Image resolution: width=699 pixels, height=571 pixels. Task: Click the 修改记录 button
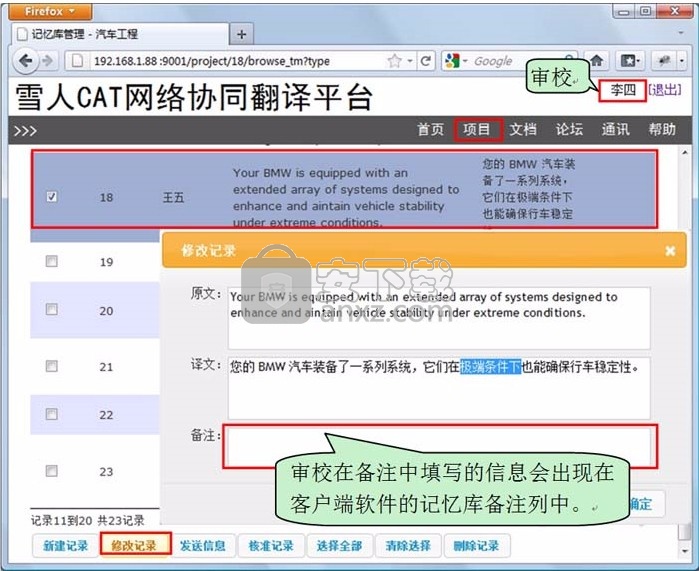134,546
